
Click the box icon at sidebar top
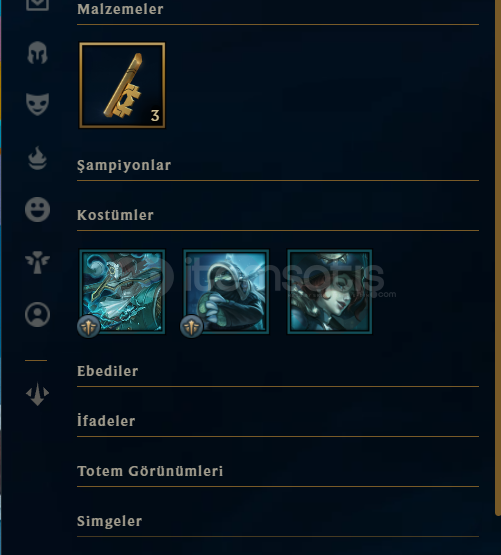click(37, 4)
